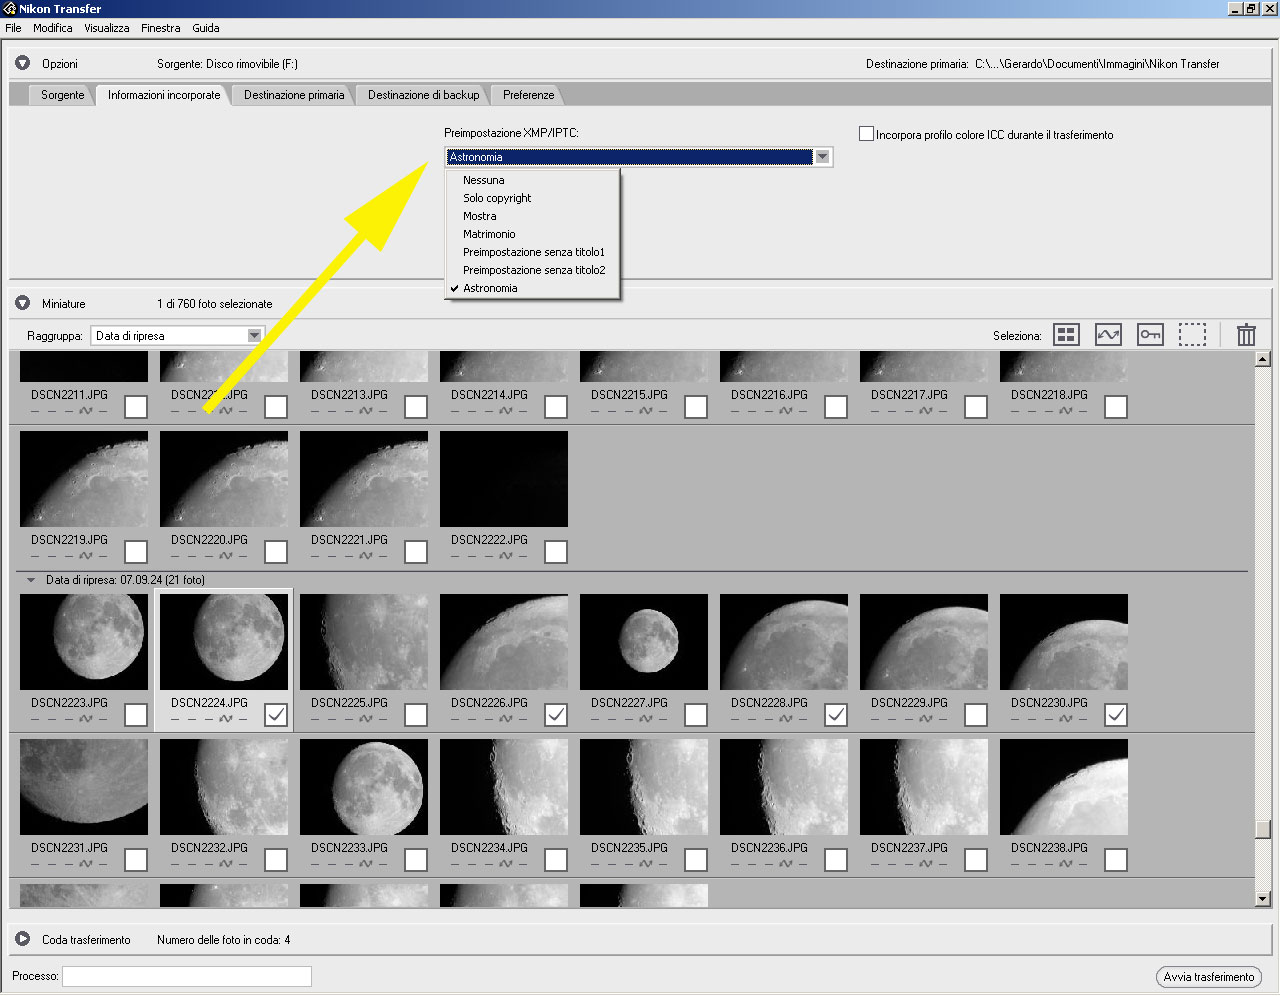Uncheck DSCN2226.JPG transfer checkbox

556,715
